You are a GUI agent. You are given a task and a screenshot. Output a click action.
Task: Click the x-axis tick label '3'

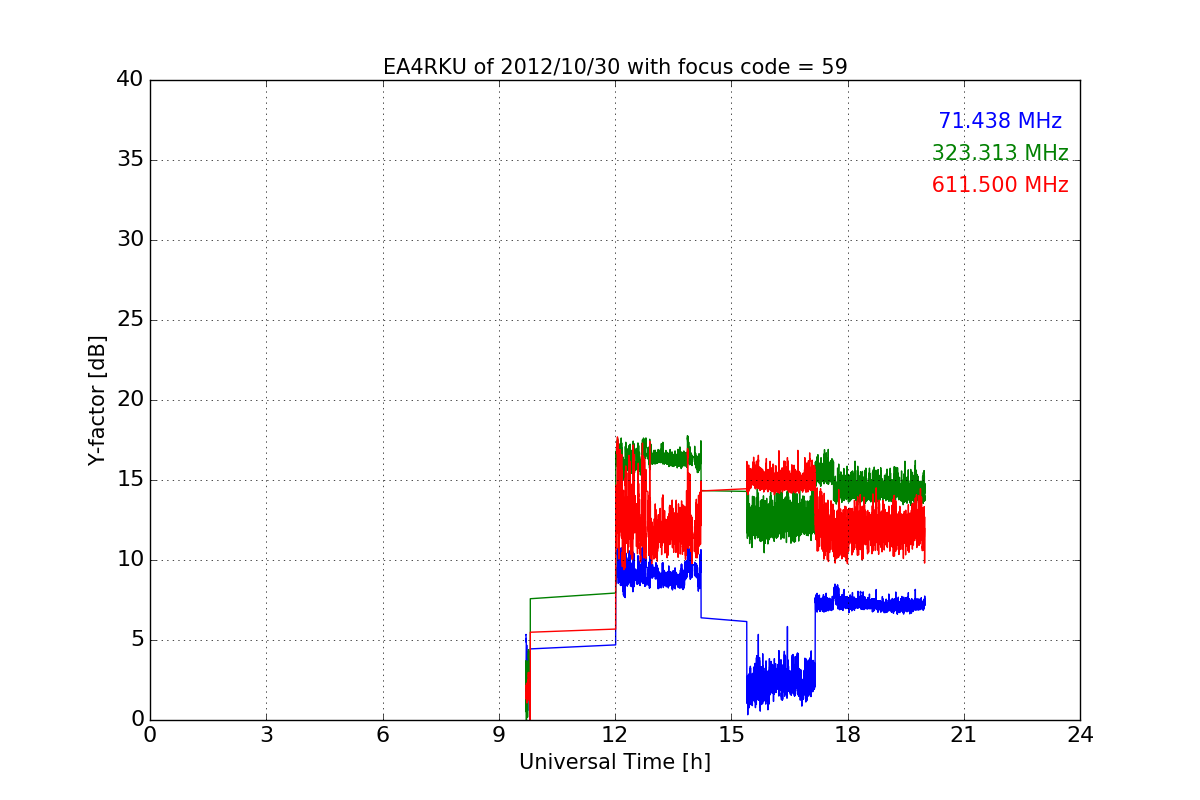click(266, 735)
